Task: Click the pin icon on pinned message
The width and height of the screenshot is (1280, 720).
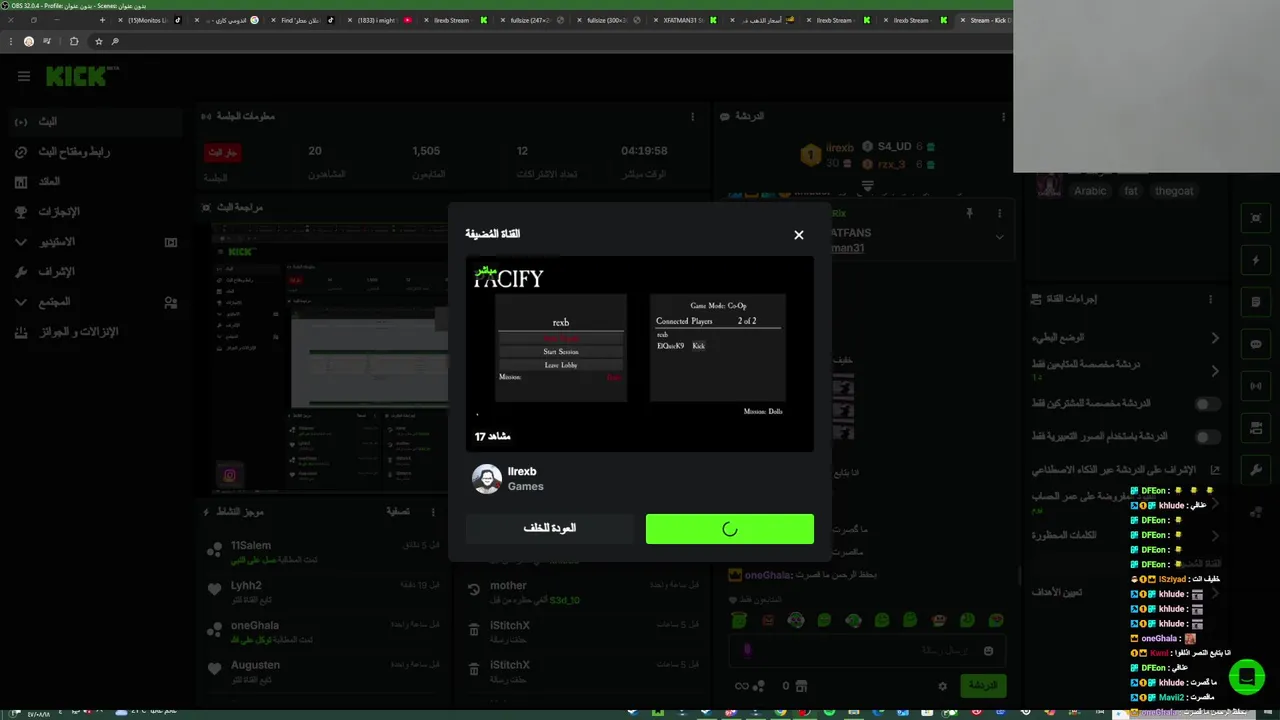Action: [968, 213]
